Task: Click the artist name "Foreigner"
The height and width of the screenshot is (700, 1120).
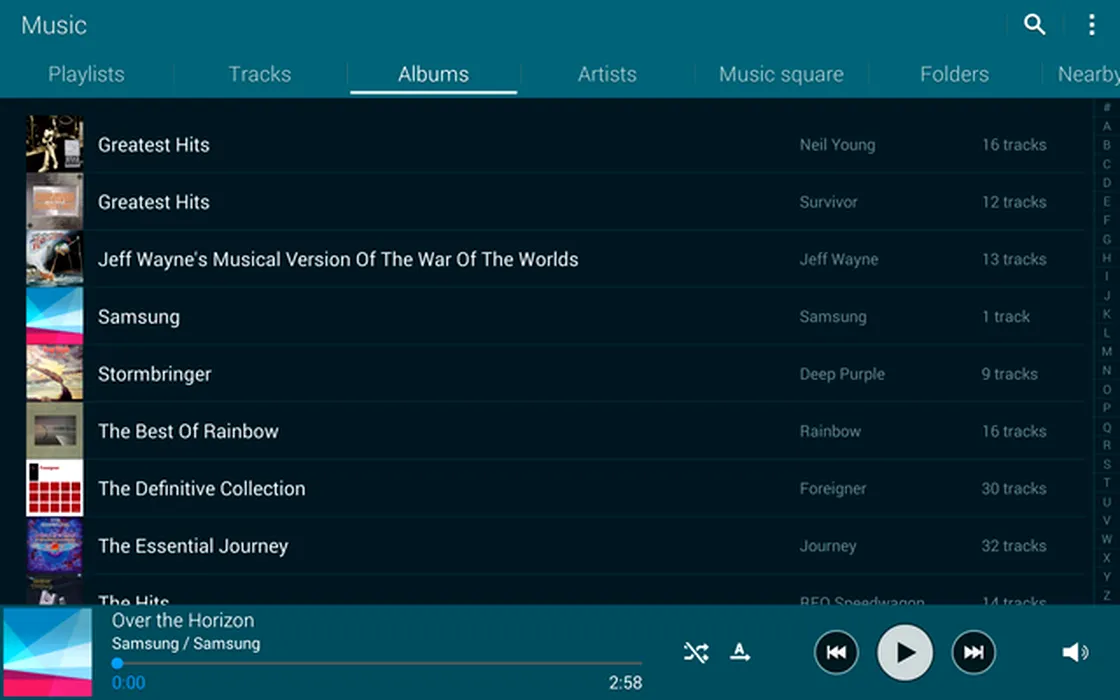Action: coord(833,489)
